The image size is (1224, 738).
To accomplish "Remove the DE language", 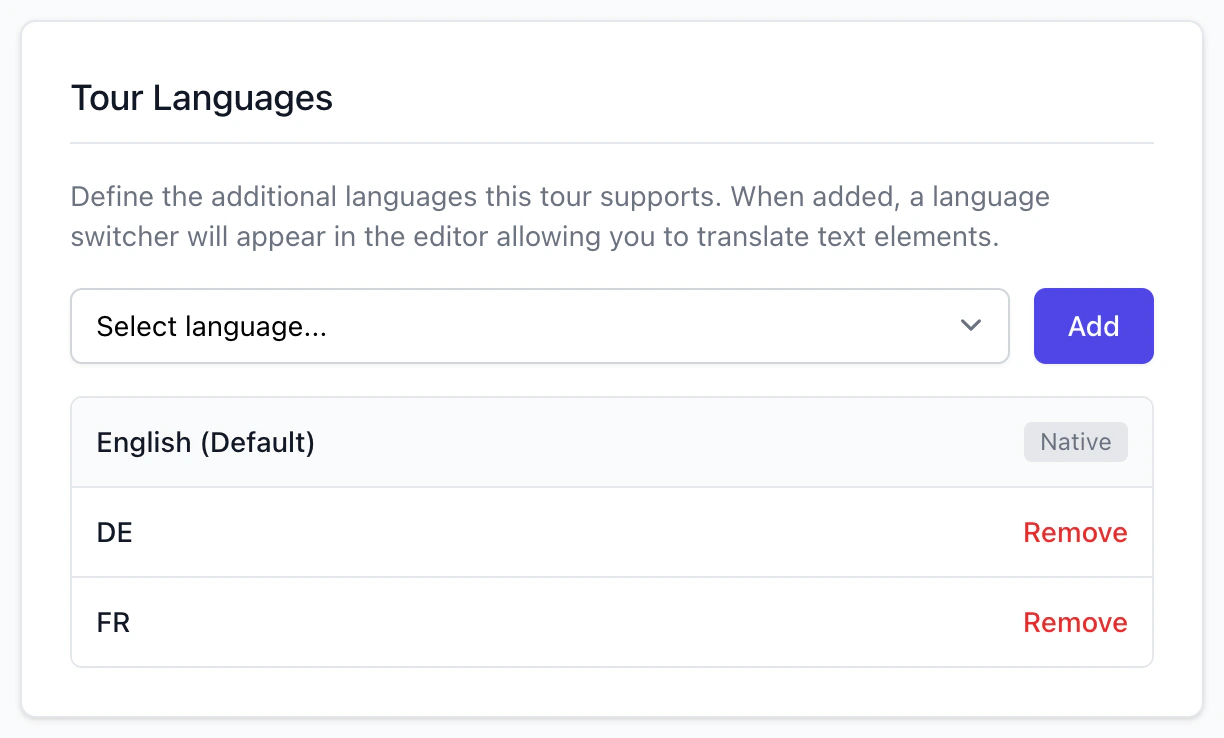I will (1075, 533).
